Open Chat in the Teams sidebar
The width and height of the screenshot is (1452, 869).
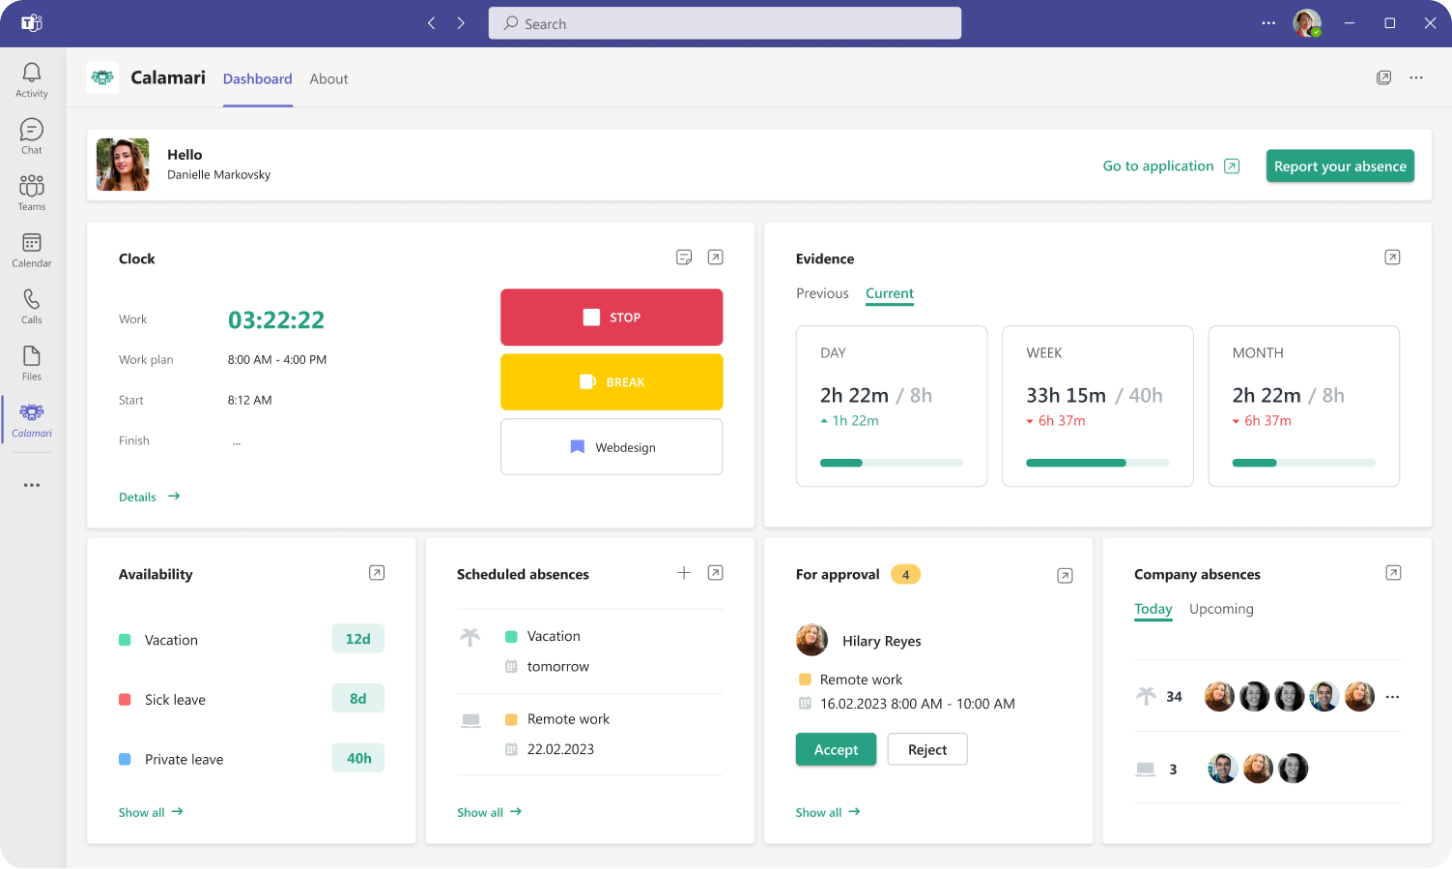pyautogui.click(x=32, y=137)
